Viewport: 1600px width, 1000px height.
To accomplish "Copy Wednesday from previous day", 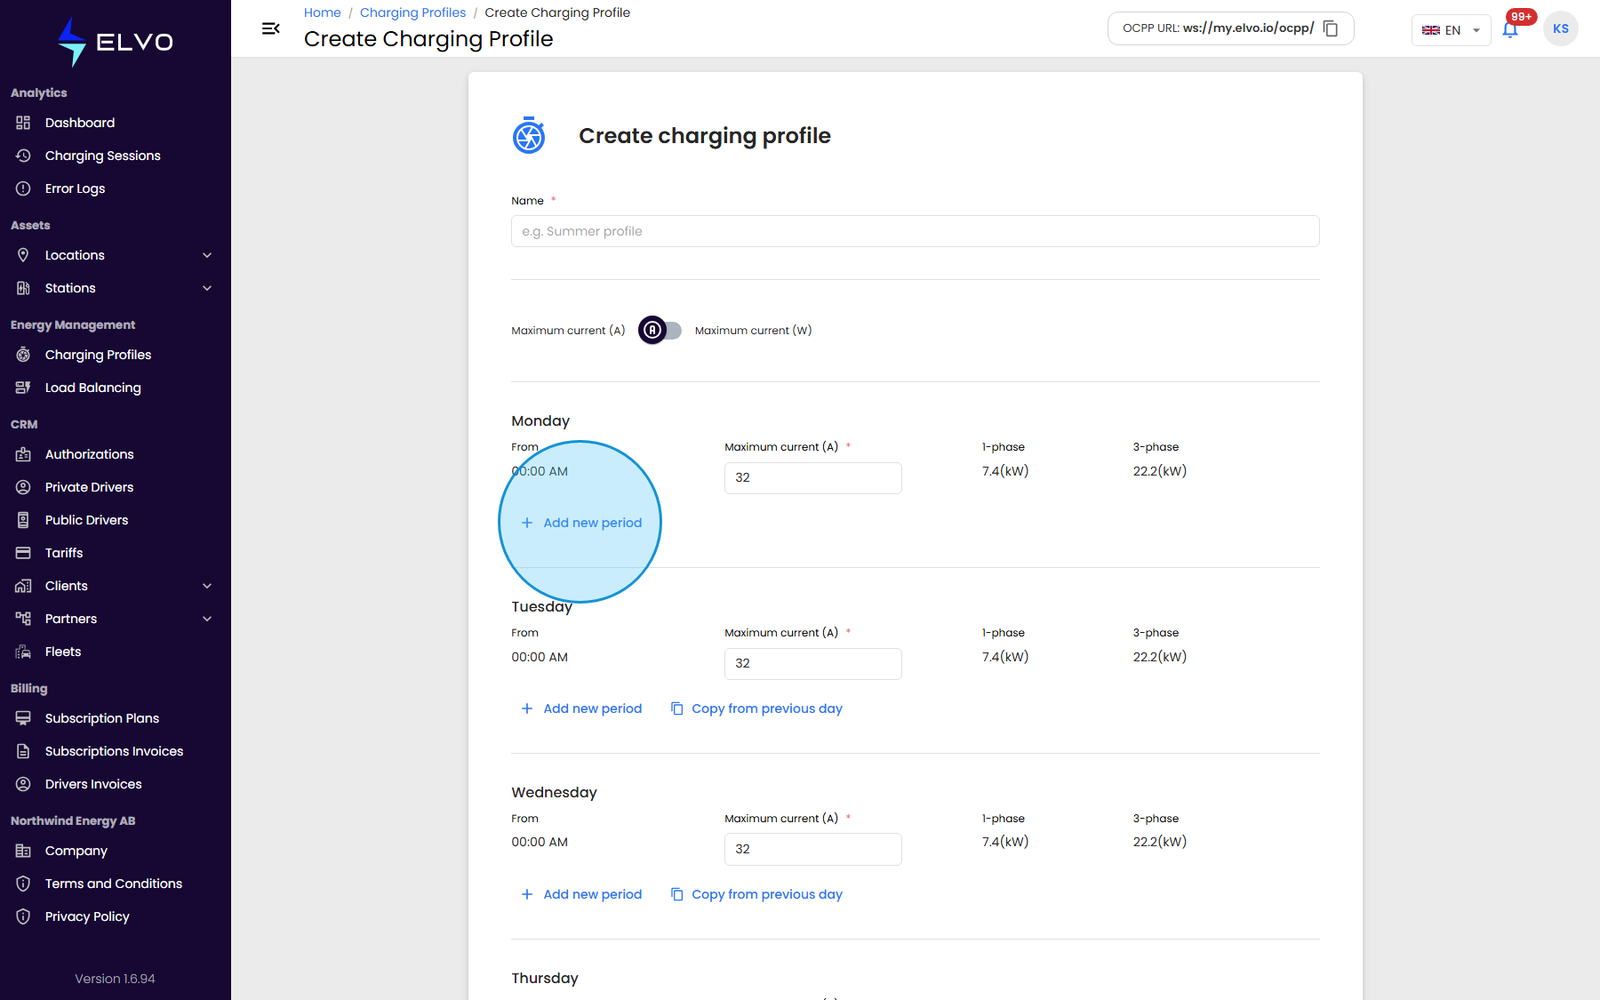I will (756, 894).
